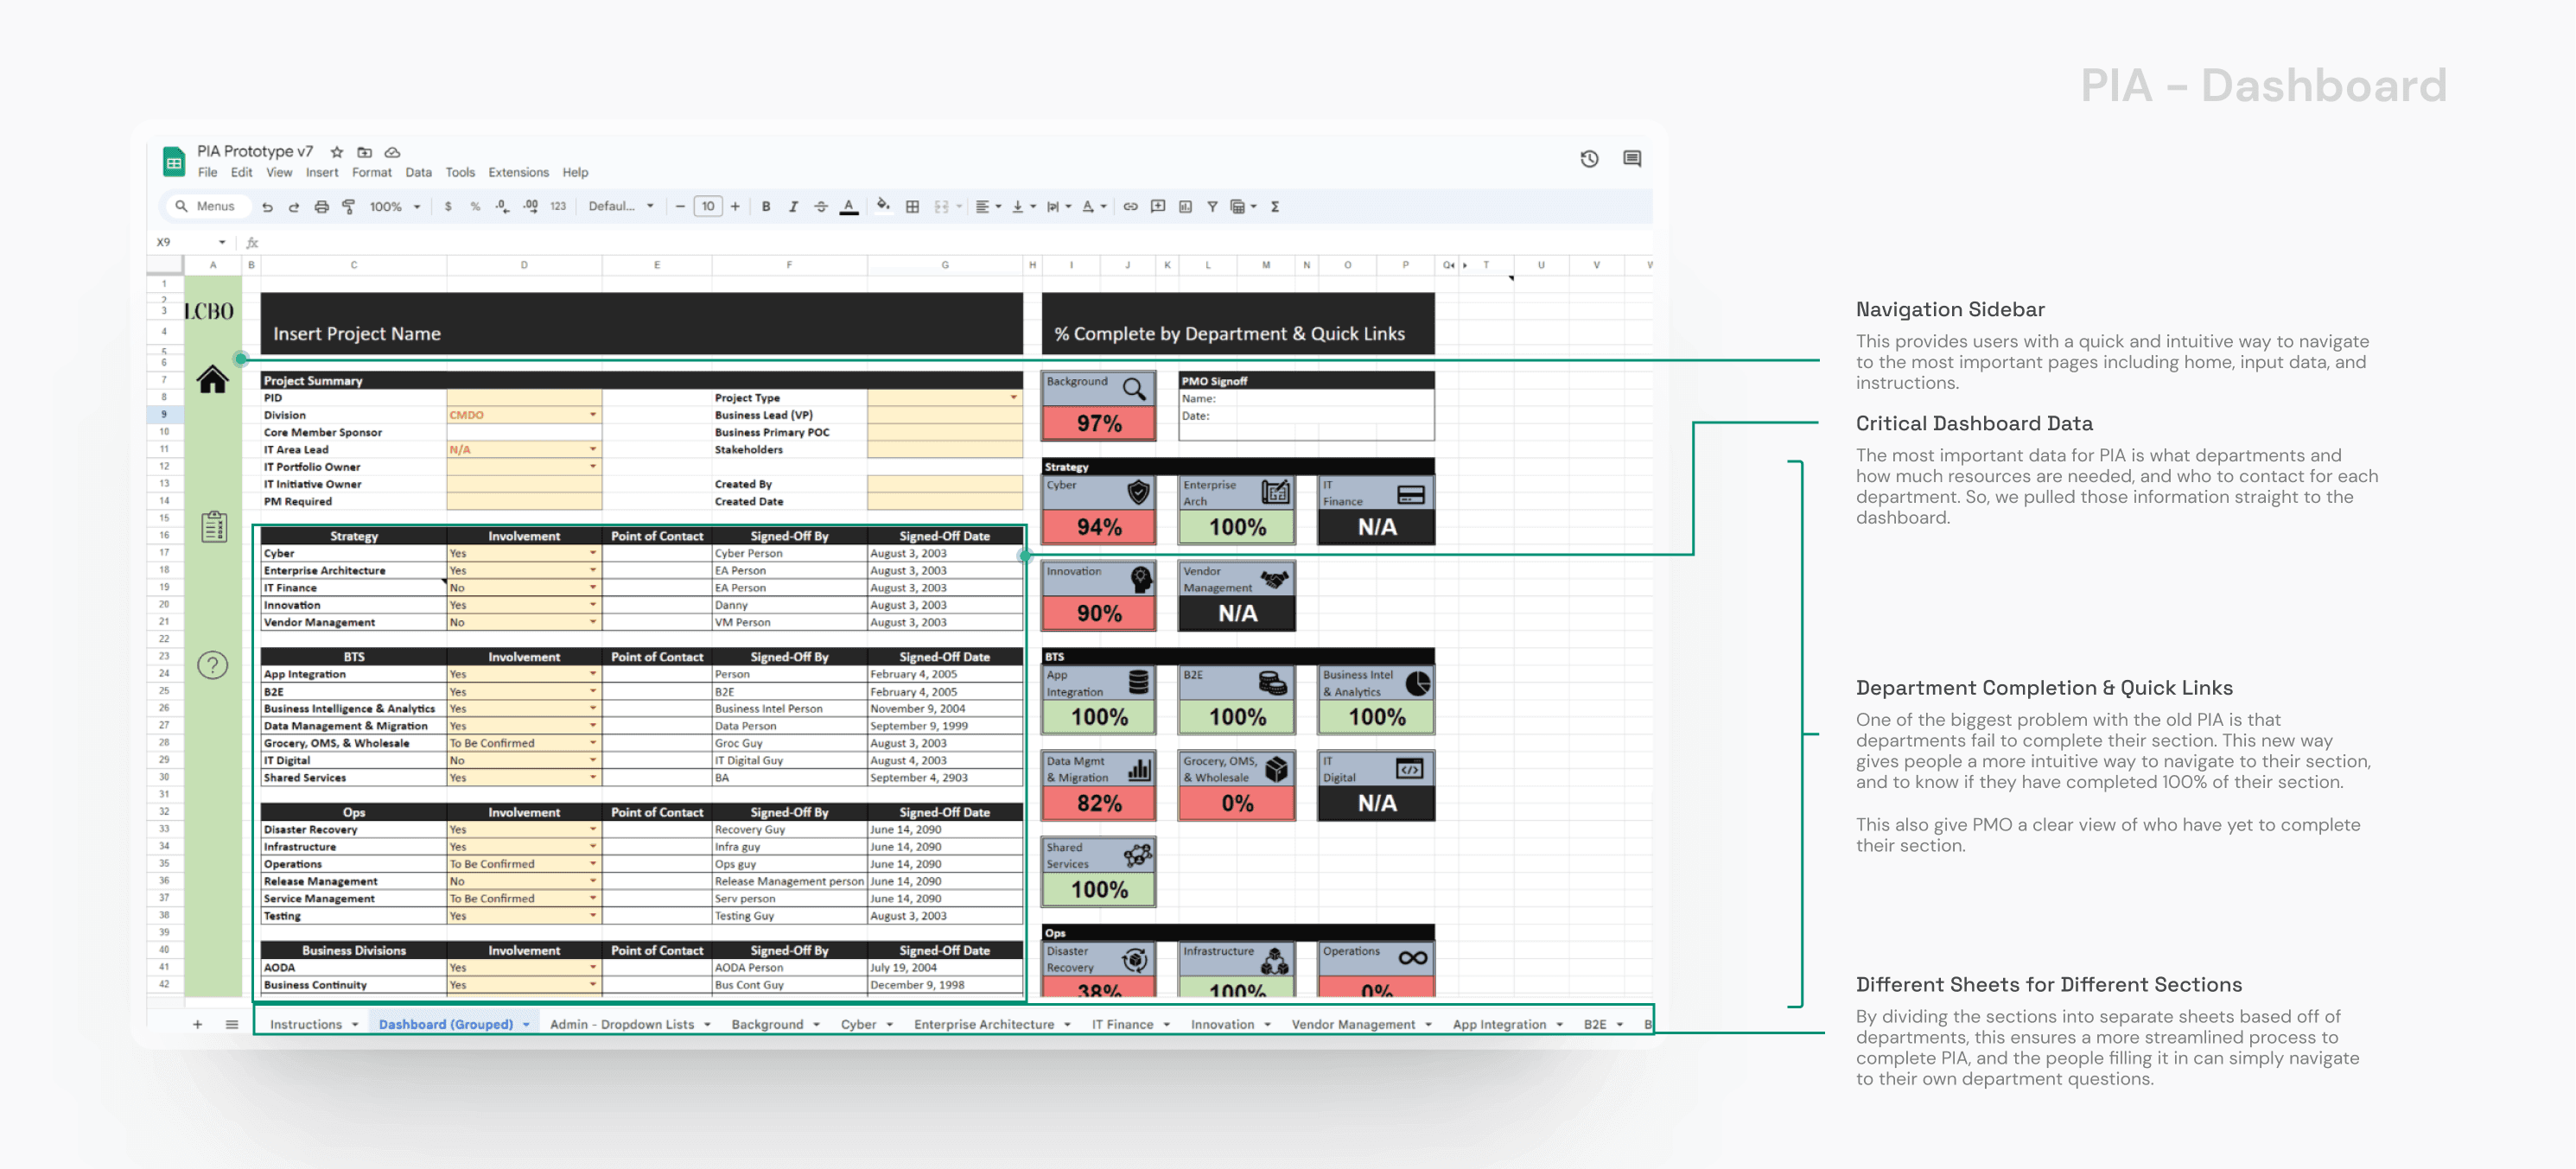Open the Default font dropdown
This screenshot has width=2576, height=1169.
[x=621, y=207]
